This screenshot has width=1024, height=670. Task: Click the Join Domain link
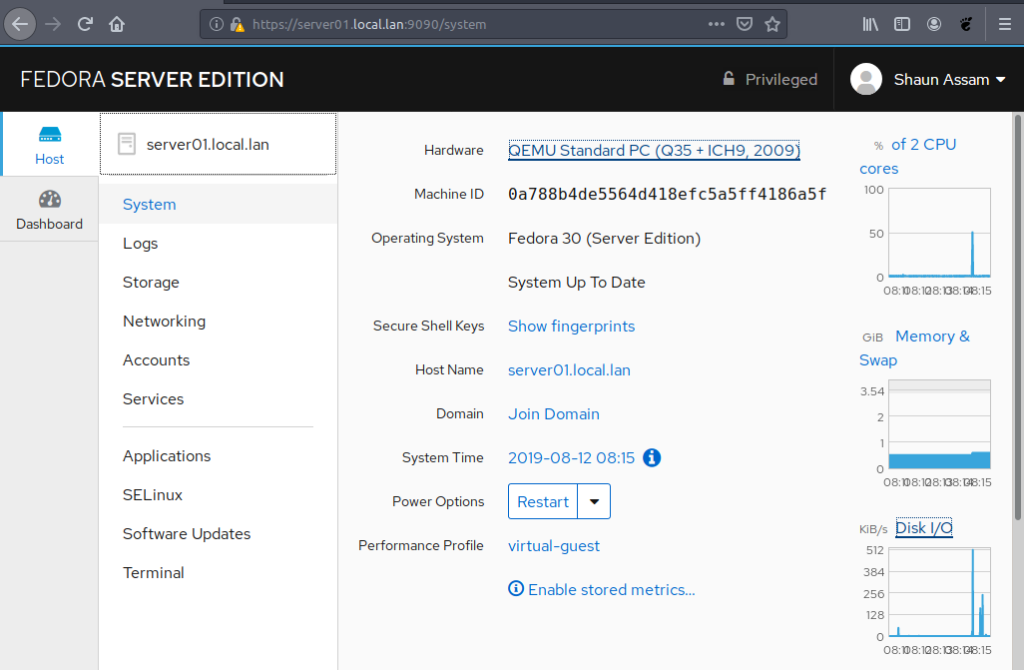[553, 414]
